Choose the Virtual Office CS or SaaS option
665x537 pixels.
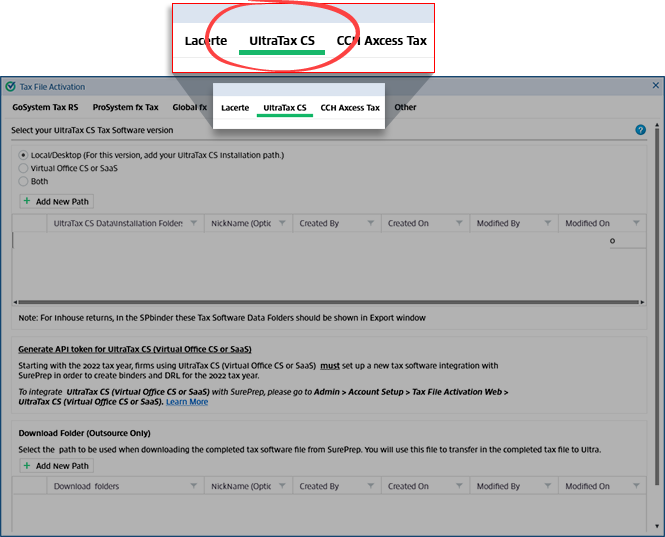[x=24, y=168]
